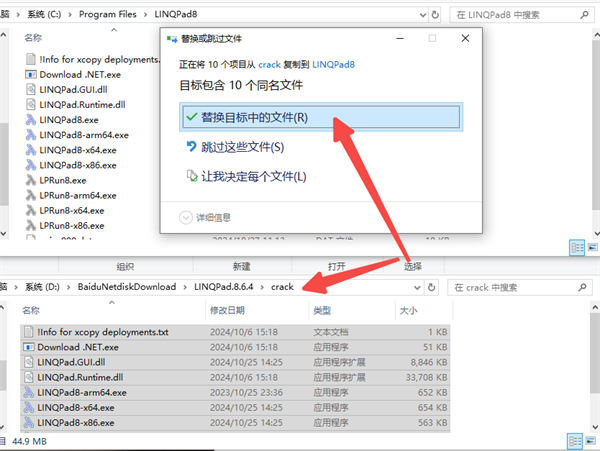This screenshot has height=451, width=600.
Task: Select LINQPad8-x64.exe icon in top window
Action: (x=31, y=150)
